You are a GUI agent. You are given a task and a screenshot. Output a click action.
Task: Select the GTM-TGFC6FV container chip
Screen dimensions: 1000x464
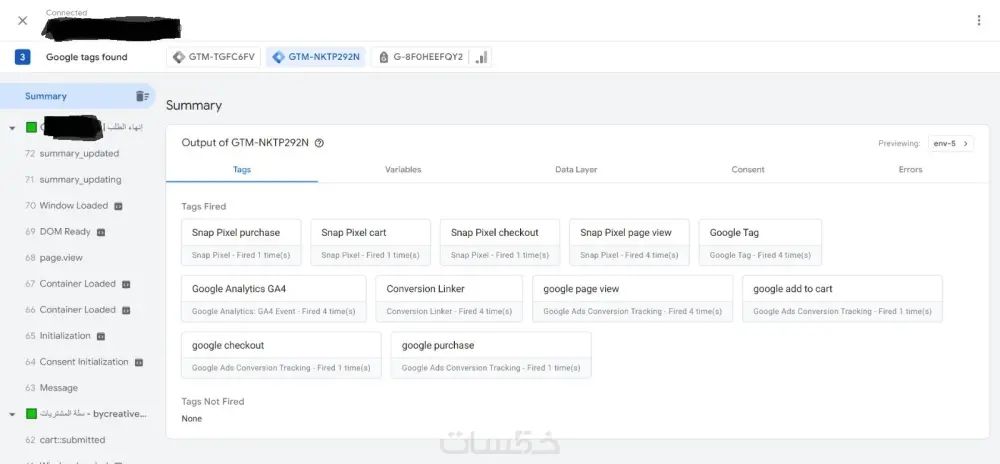pyautogui.click(x=214, y=57)
